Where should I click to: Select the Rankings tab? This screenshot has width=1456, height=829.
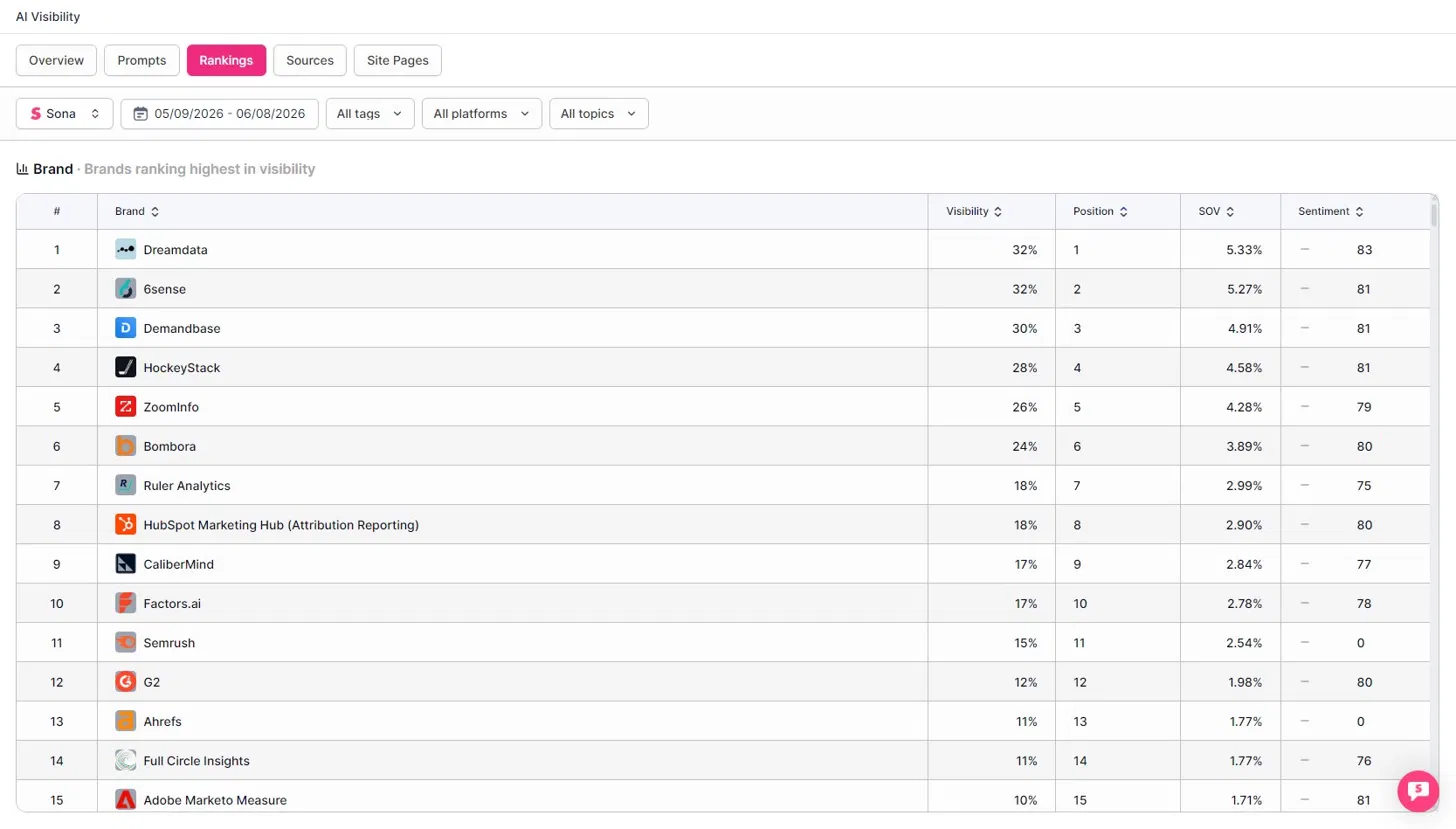(x=226, y=60)
